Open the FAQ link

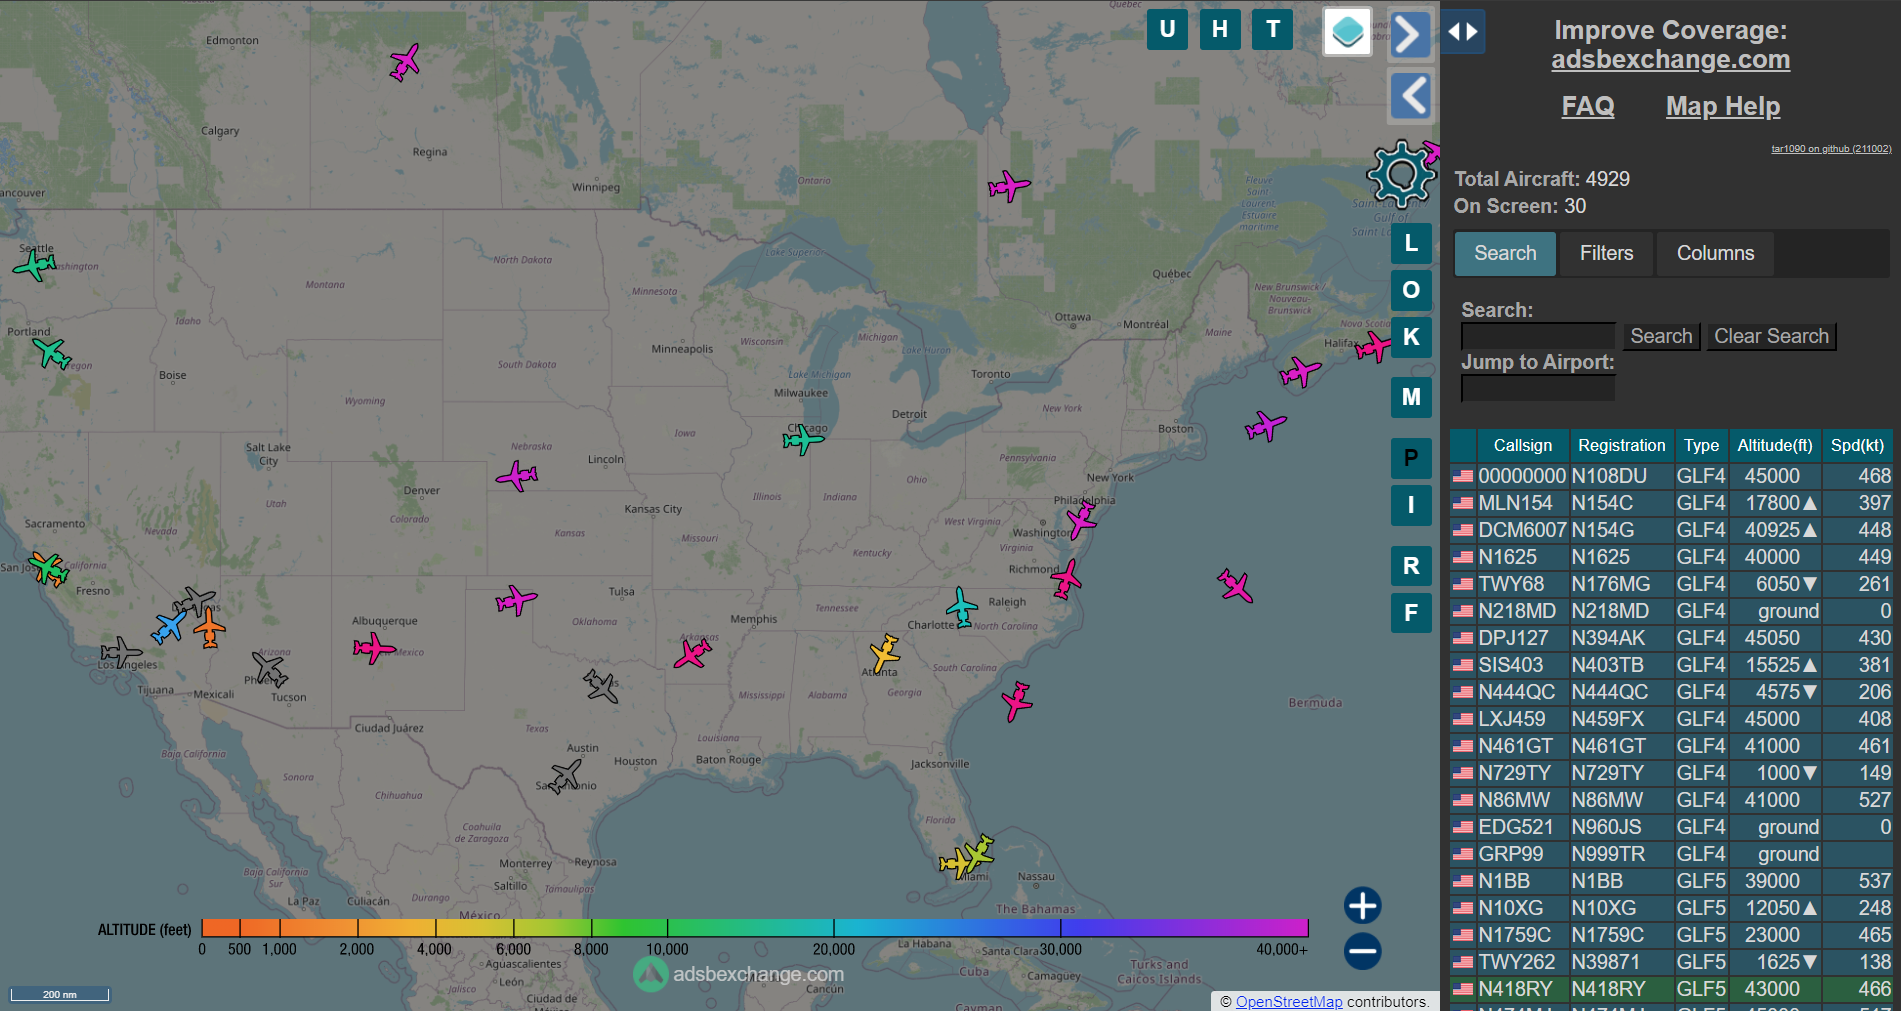pos(1588,106)
